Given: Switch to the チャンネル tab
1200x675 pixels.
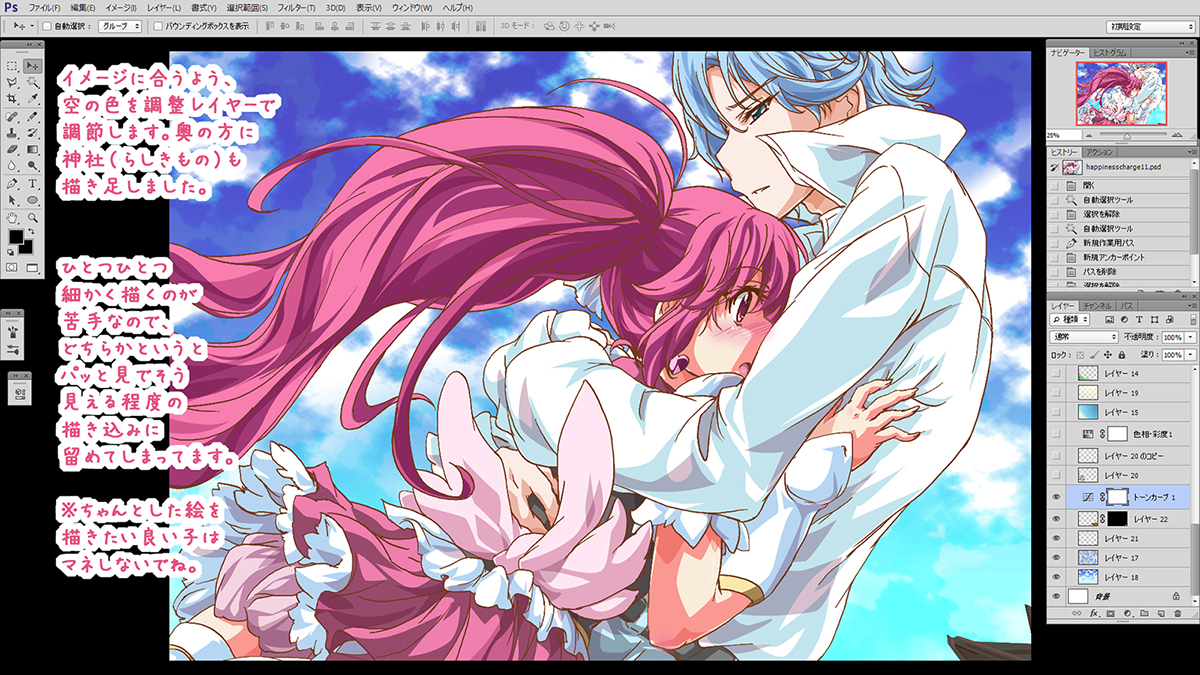Looking at the screenshot, I should coord(1097,304).
